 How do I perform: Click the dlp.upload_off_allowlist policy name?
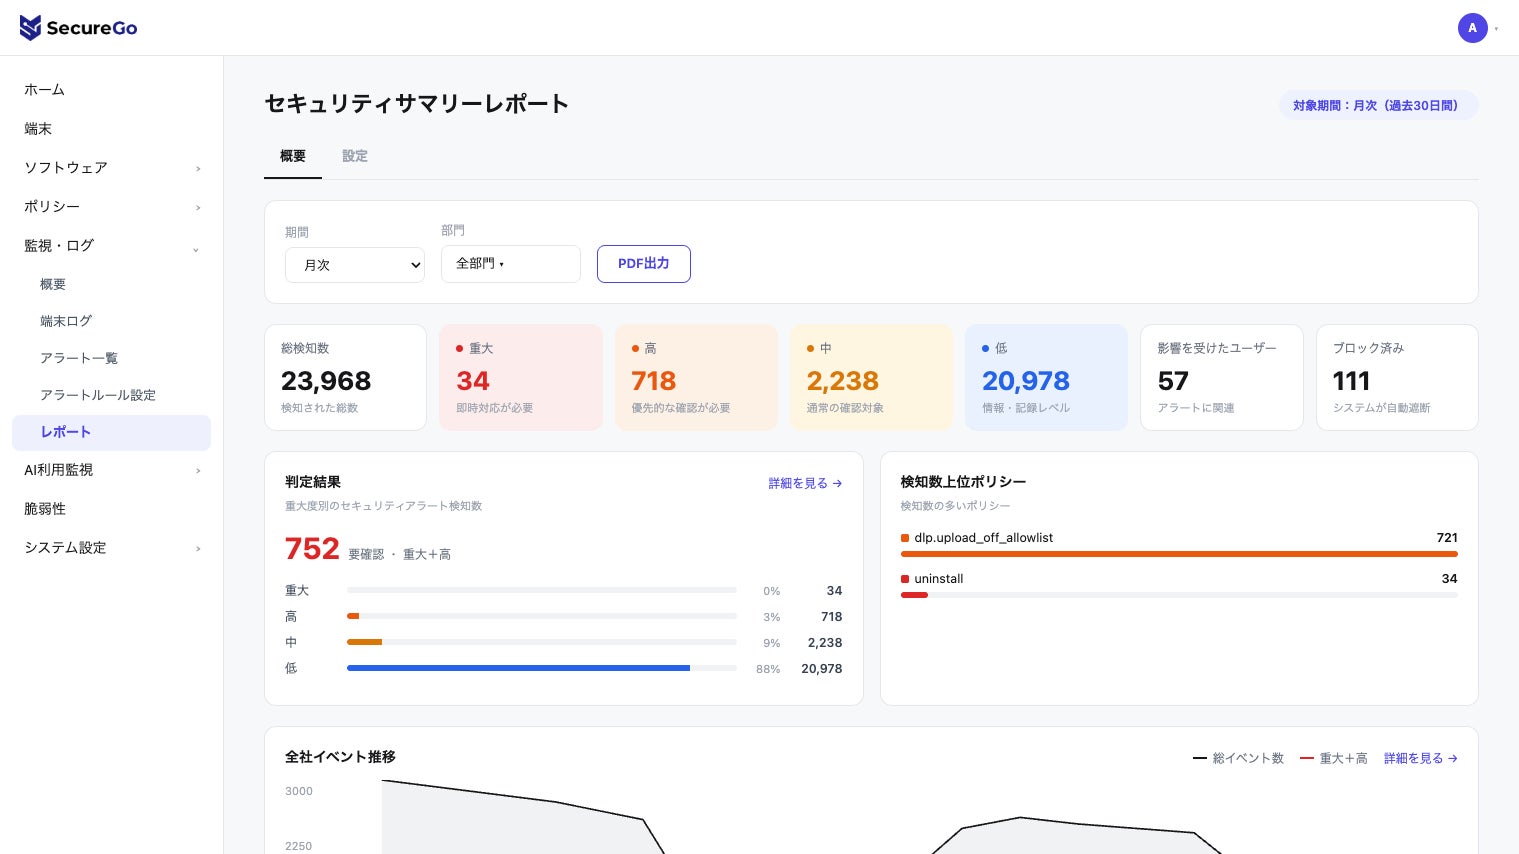point(984,538)
